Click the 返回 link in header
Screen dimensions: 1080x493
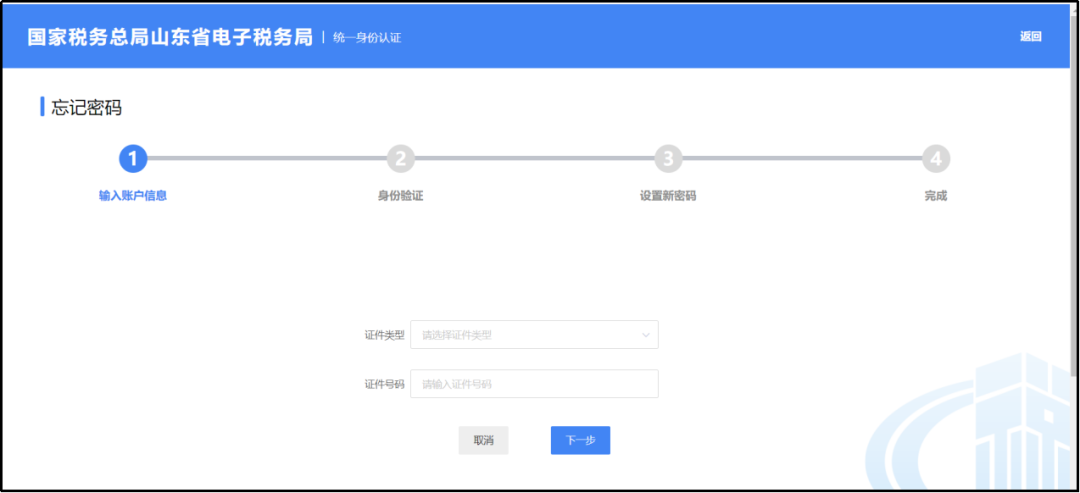click(x=1030, y=36)
